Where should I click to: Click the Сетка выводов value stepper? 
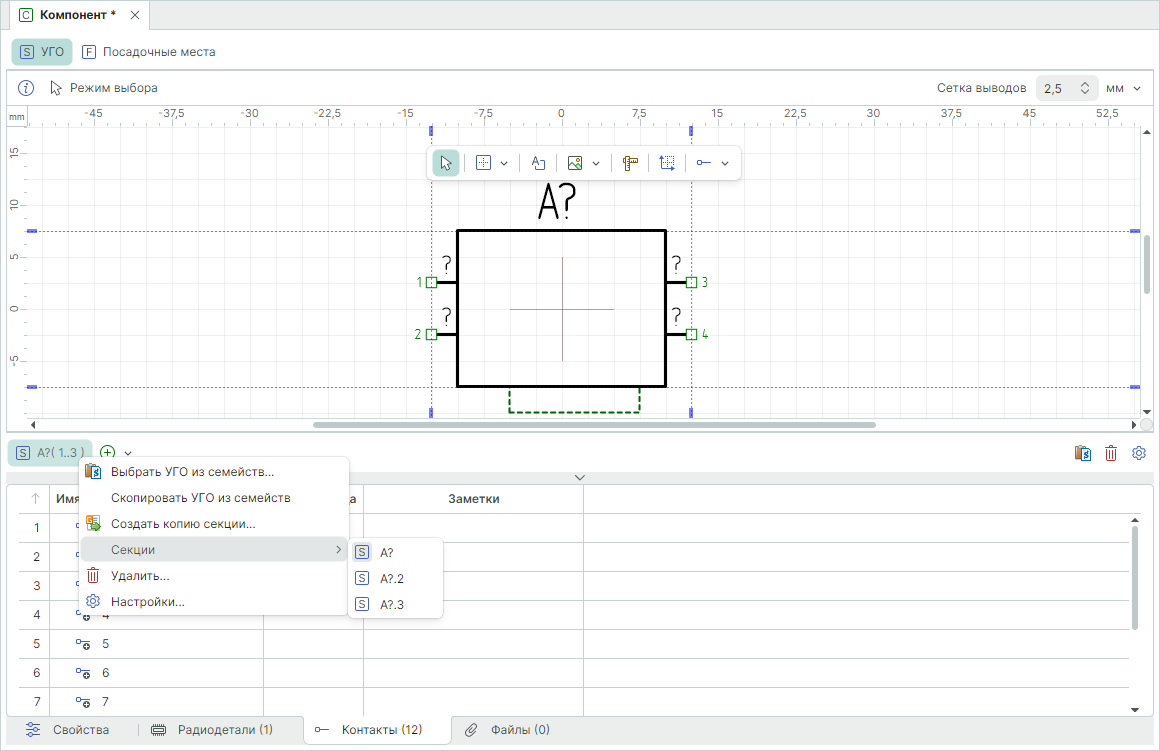pyautogui.click(x=1085, y=88)
